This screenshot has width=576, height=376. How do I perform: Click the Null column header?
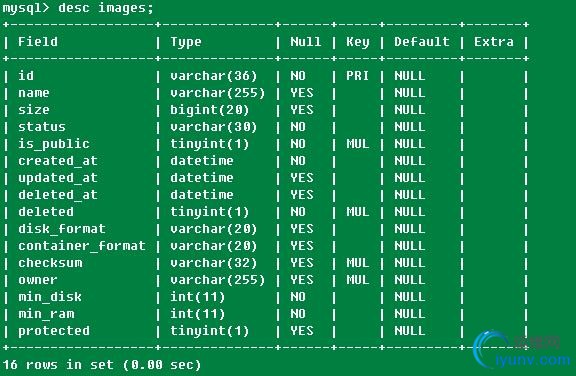point(306,41)
